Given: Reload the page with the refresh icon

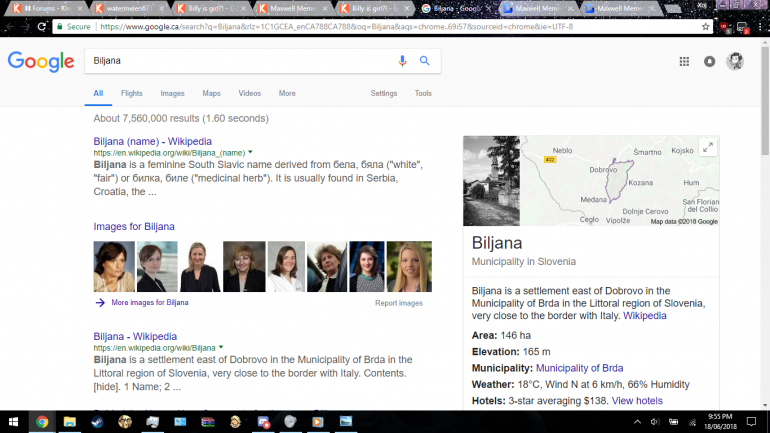Looking at the screenshot, I should [x=42, y=27].
